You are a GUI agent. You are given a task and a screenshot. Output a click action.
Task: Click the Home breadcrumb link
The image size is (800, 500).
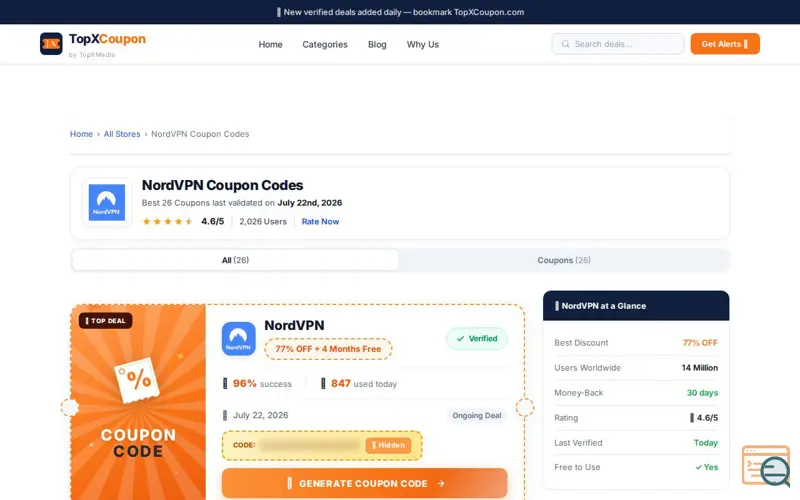click(x=81, y=134)
